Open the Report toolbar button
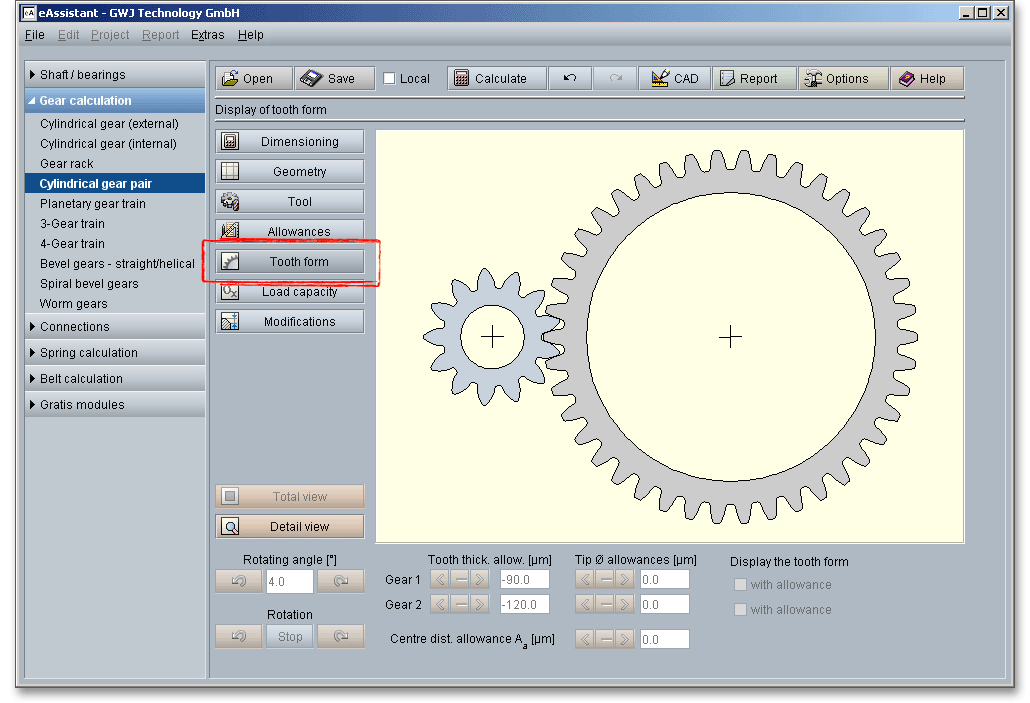1030x703 pixels. tap(754, 79)
